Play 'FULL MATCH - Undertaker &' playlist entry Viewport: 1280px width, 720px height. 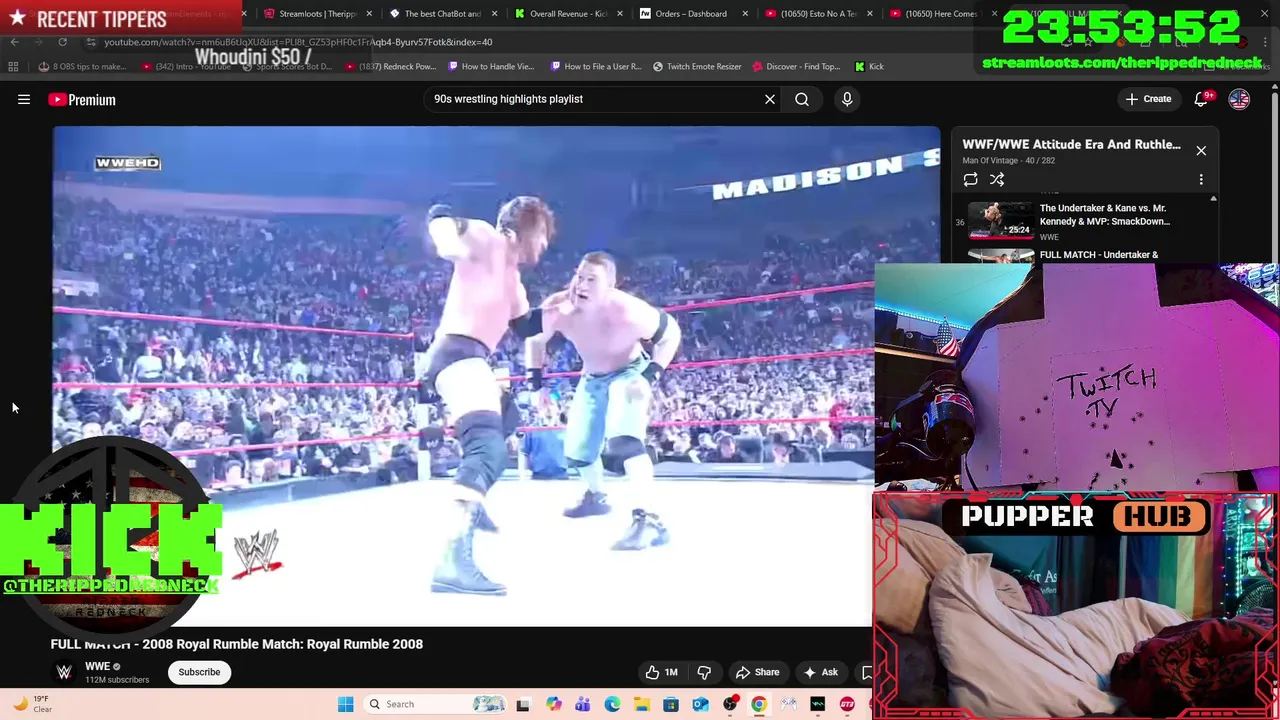click(1098, 255)
